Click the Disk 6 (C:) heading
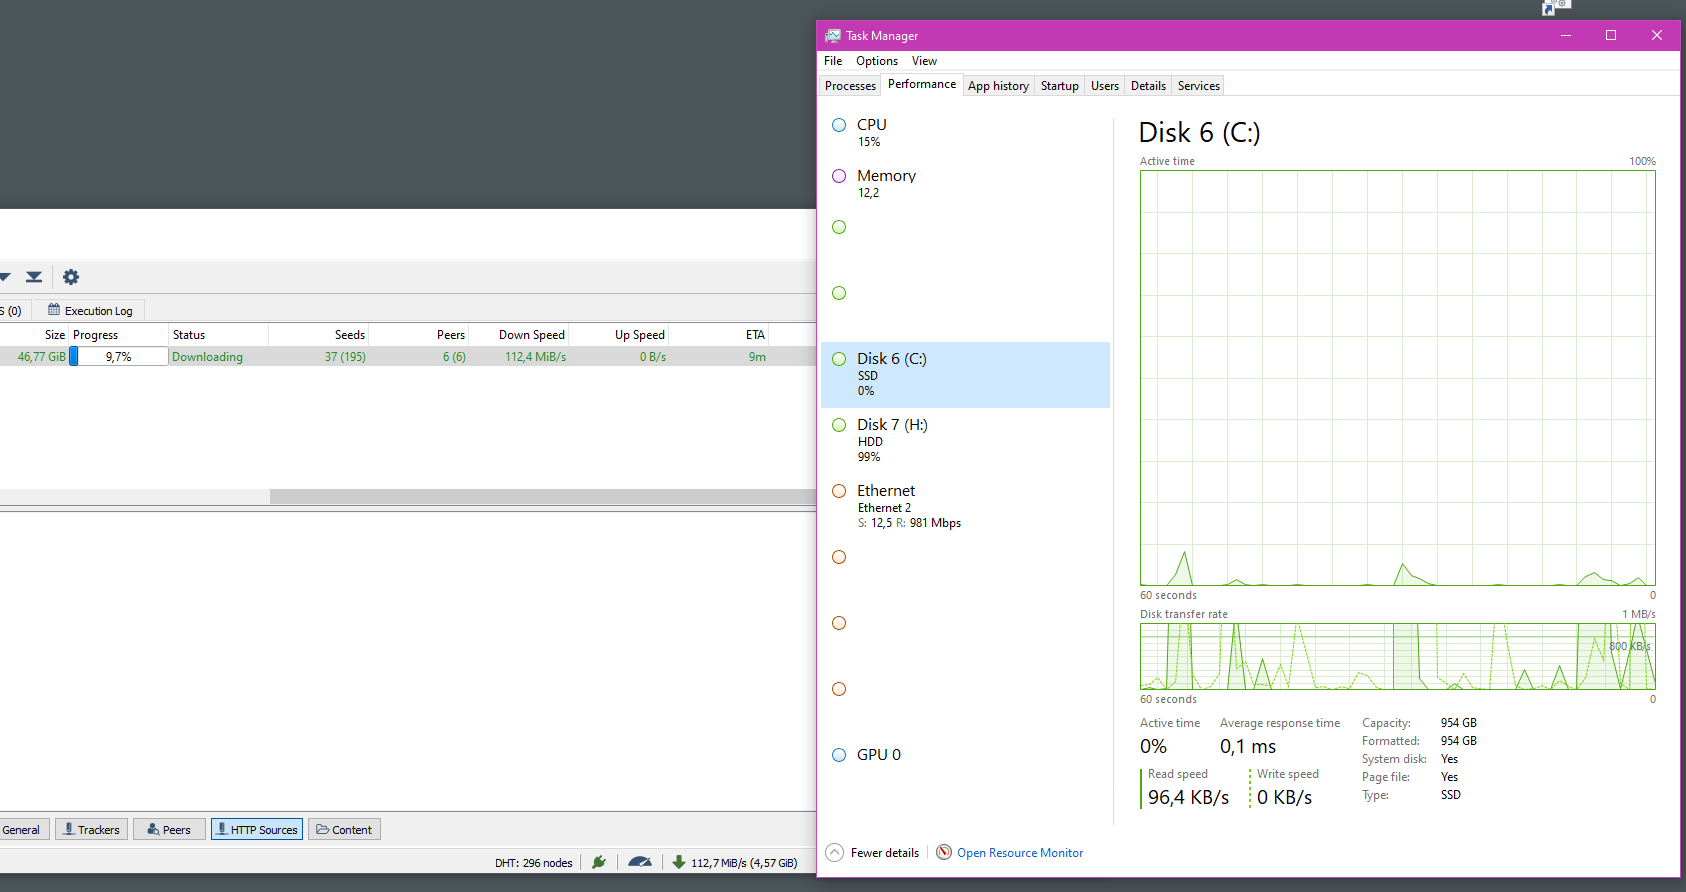Viewport: 1686px width, 892px height. [x=1199, y=132]
